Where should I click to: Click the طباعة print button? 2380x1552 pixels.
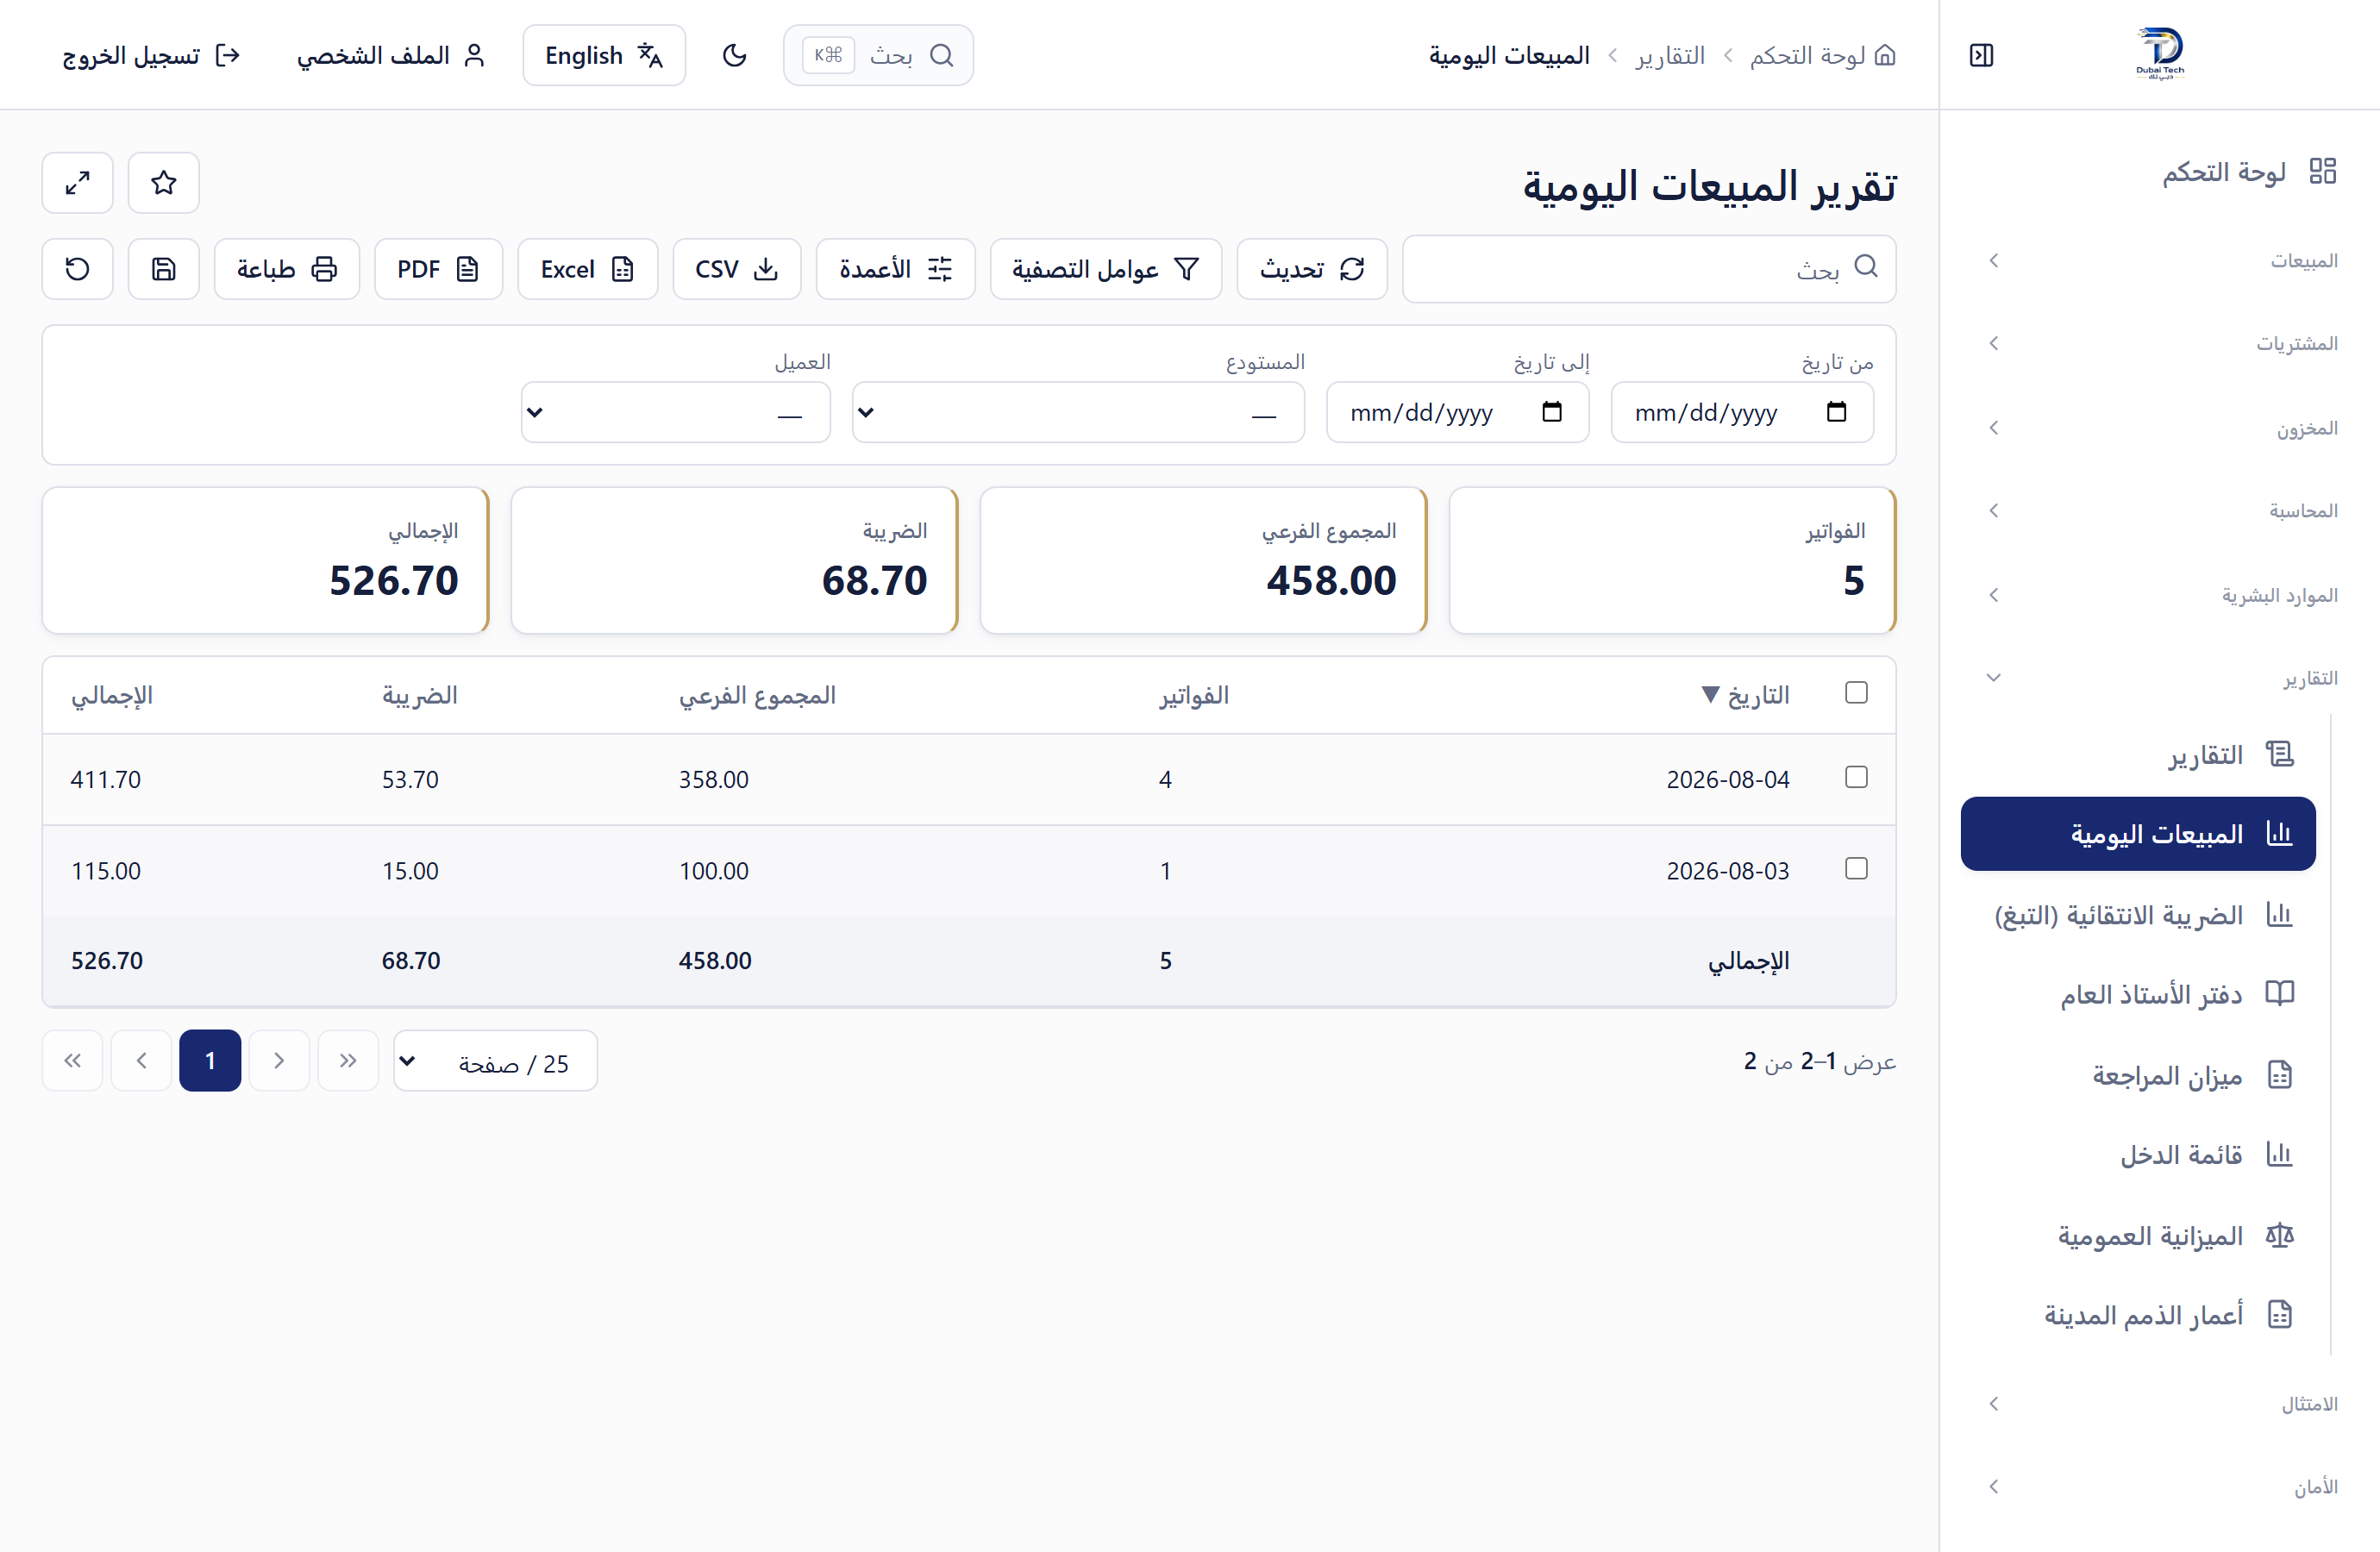[287, 269]
